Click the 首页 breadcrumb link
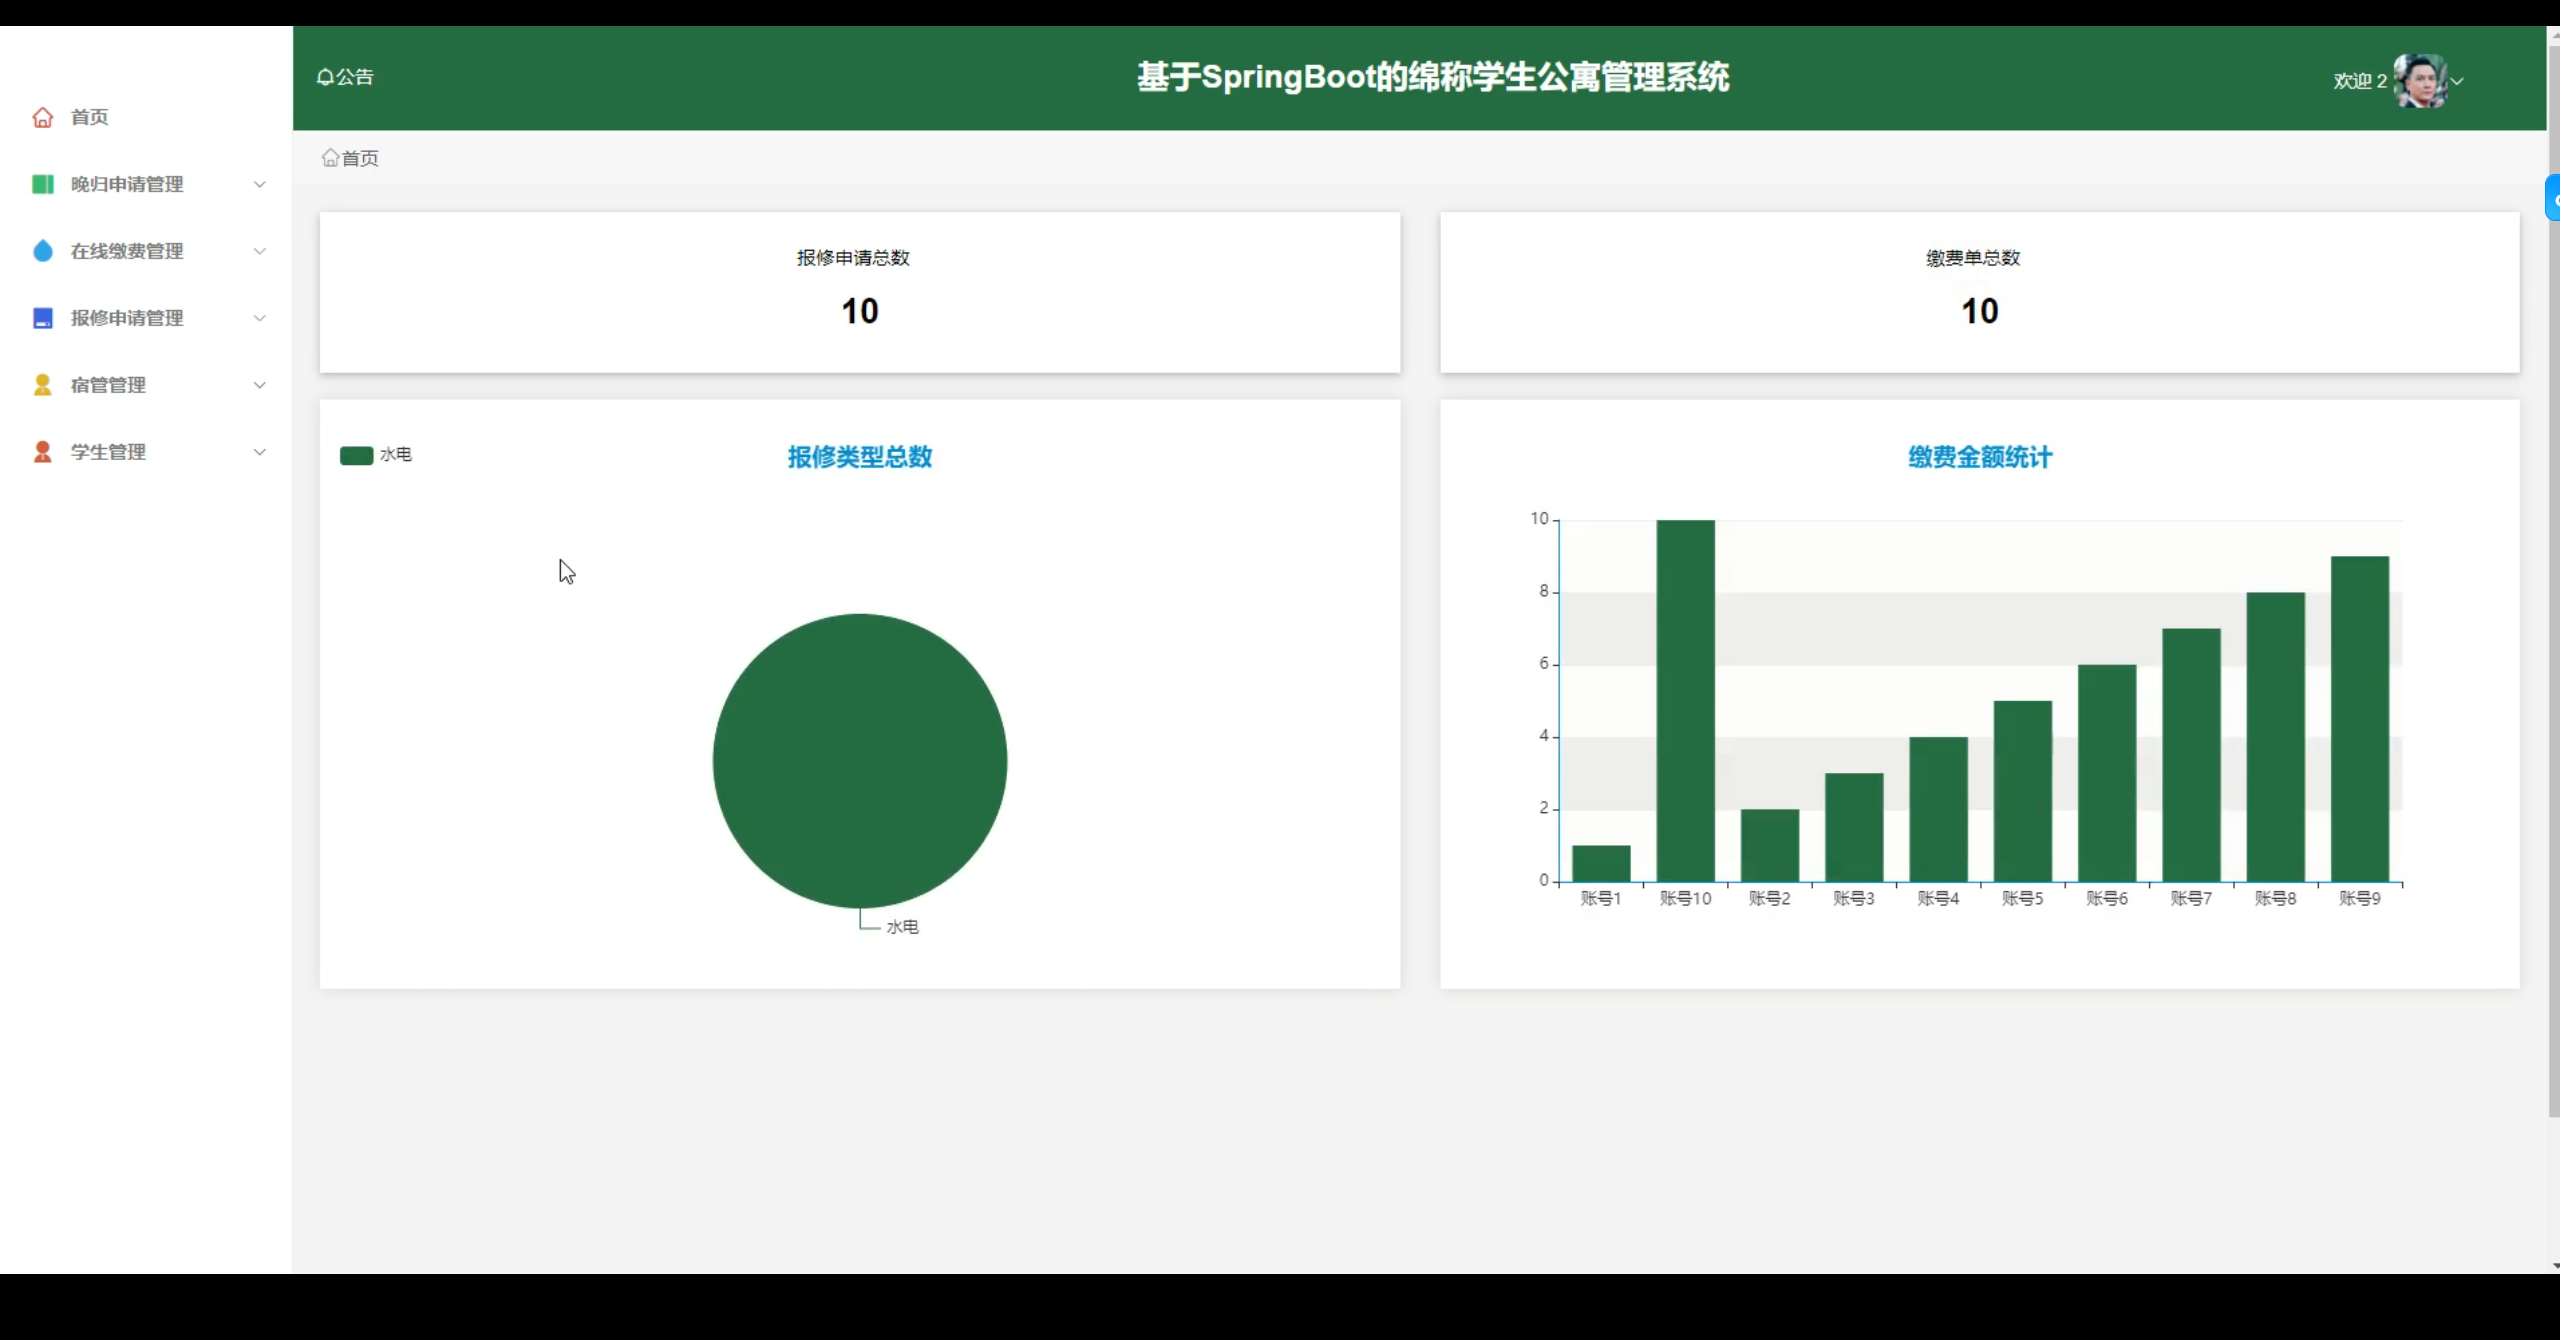This screenshot has height=1340, width=2560. pyautogui.click(x=360, y=158)
